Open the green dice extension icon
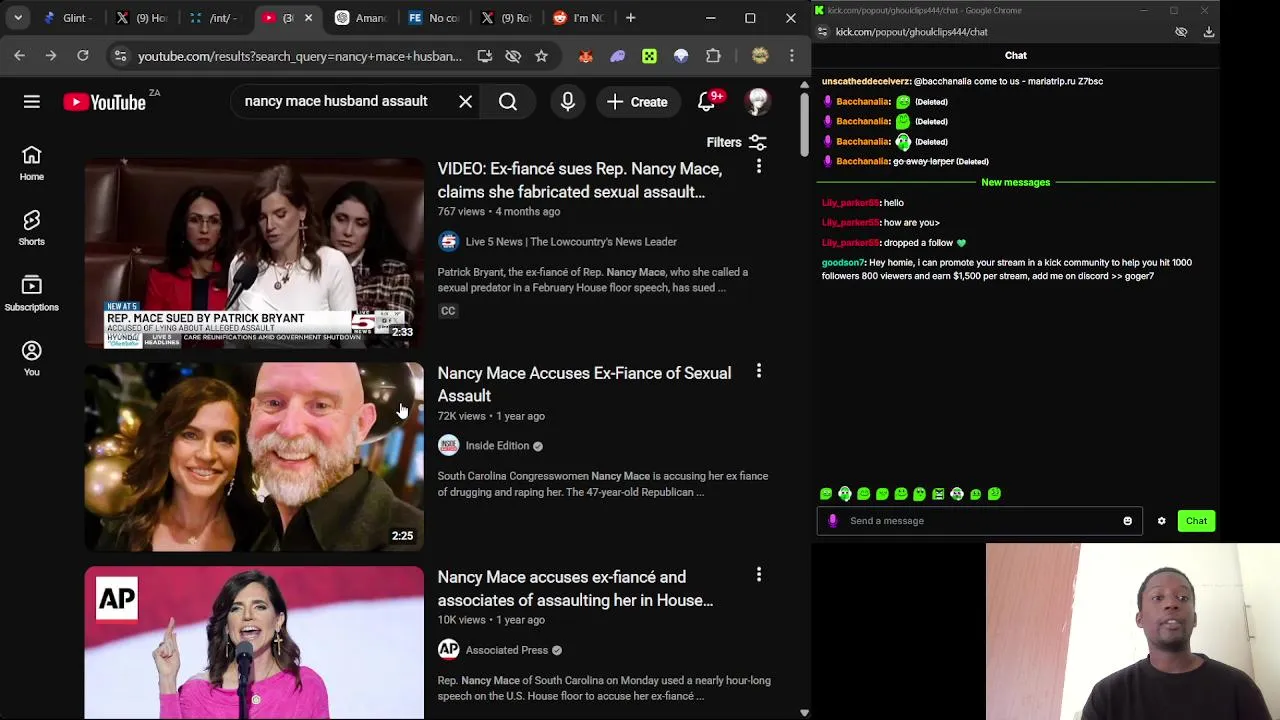The width and height of the screenshot is (1280, 720). (649, 56)
